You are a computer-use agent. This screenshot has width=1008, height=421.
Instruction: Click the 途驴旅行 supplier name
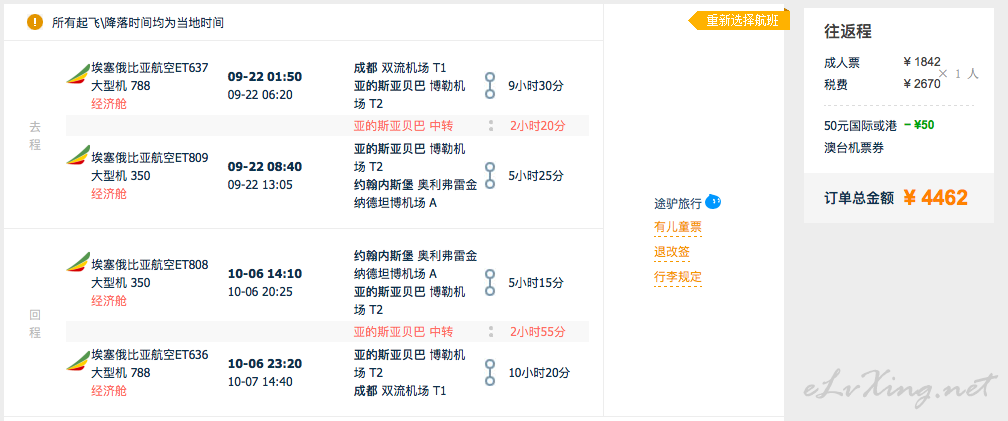[x=678, y=204]
